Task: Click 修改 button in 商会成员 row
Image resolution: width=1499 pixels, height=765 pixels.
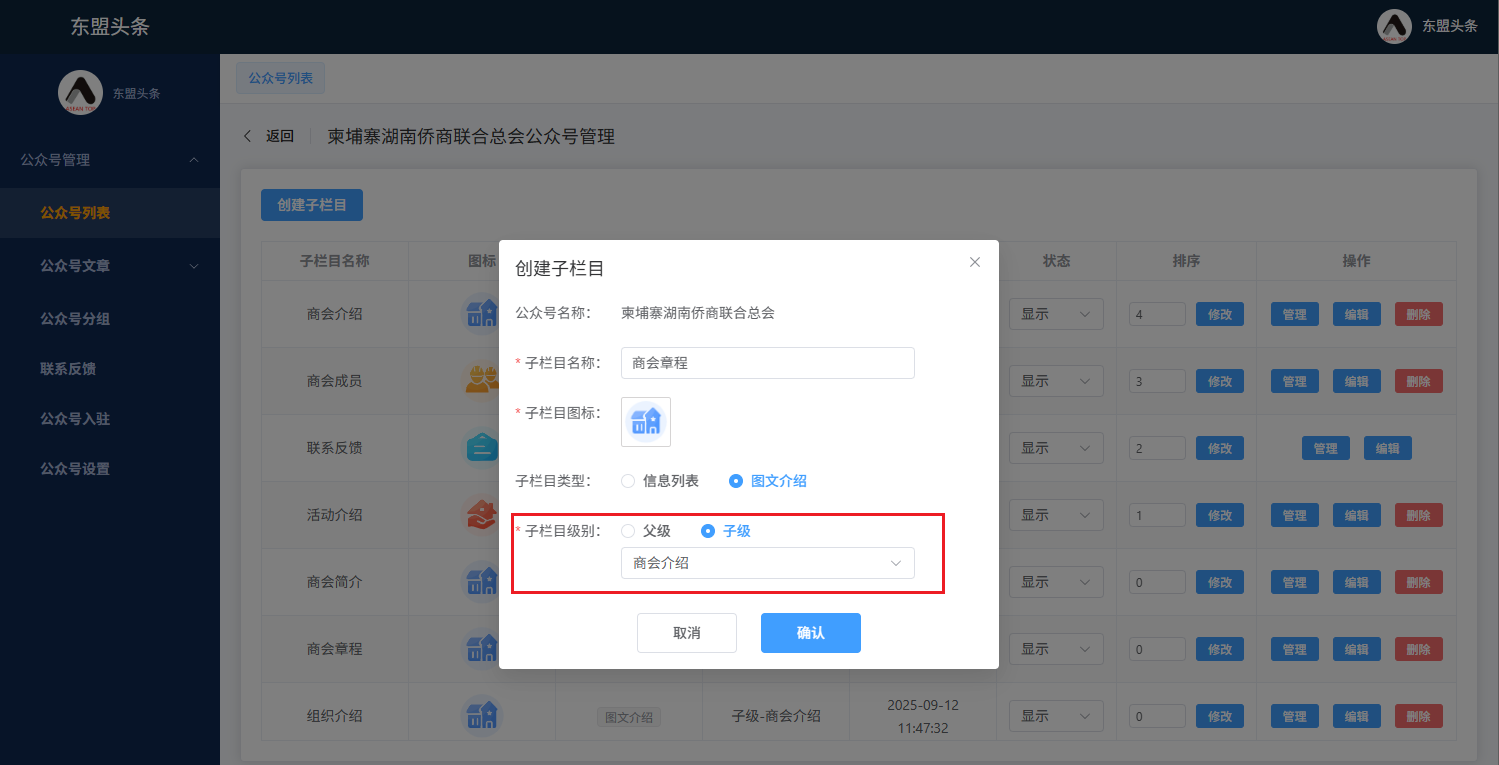Action: 1220,381
